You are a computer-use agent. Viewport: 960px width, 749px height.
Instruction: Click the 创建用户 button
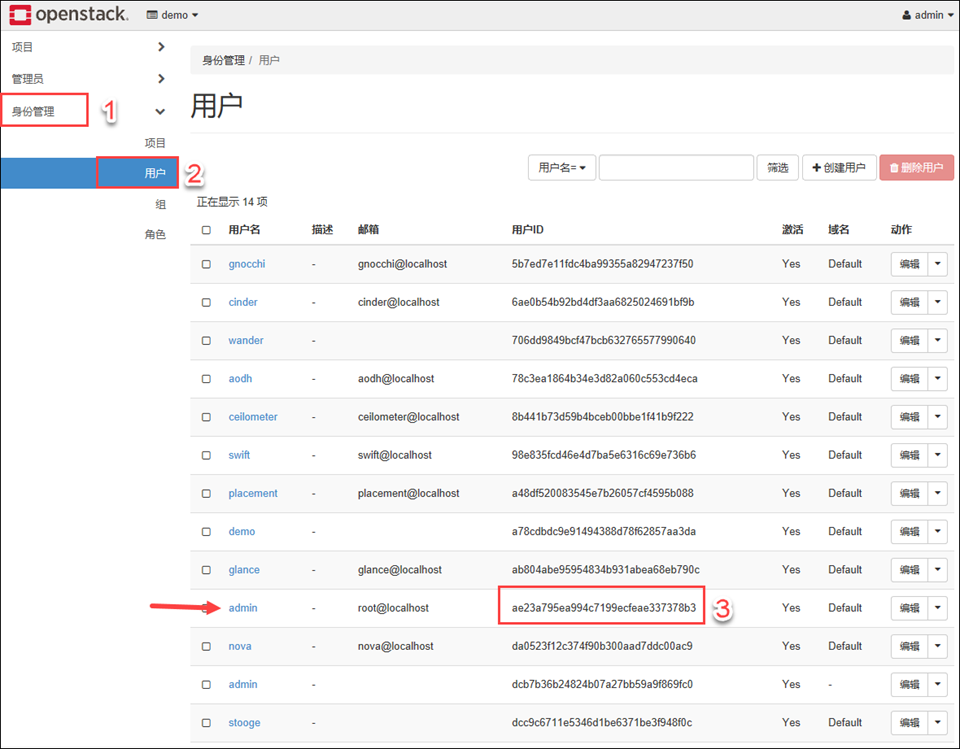839,168
